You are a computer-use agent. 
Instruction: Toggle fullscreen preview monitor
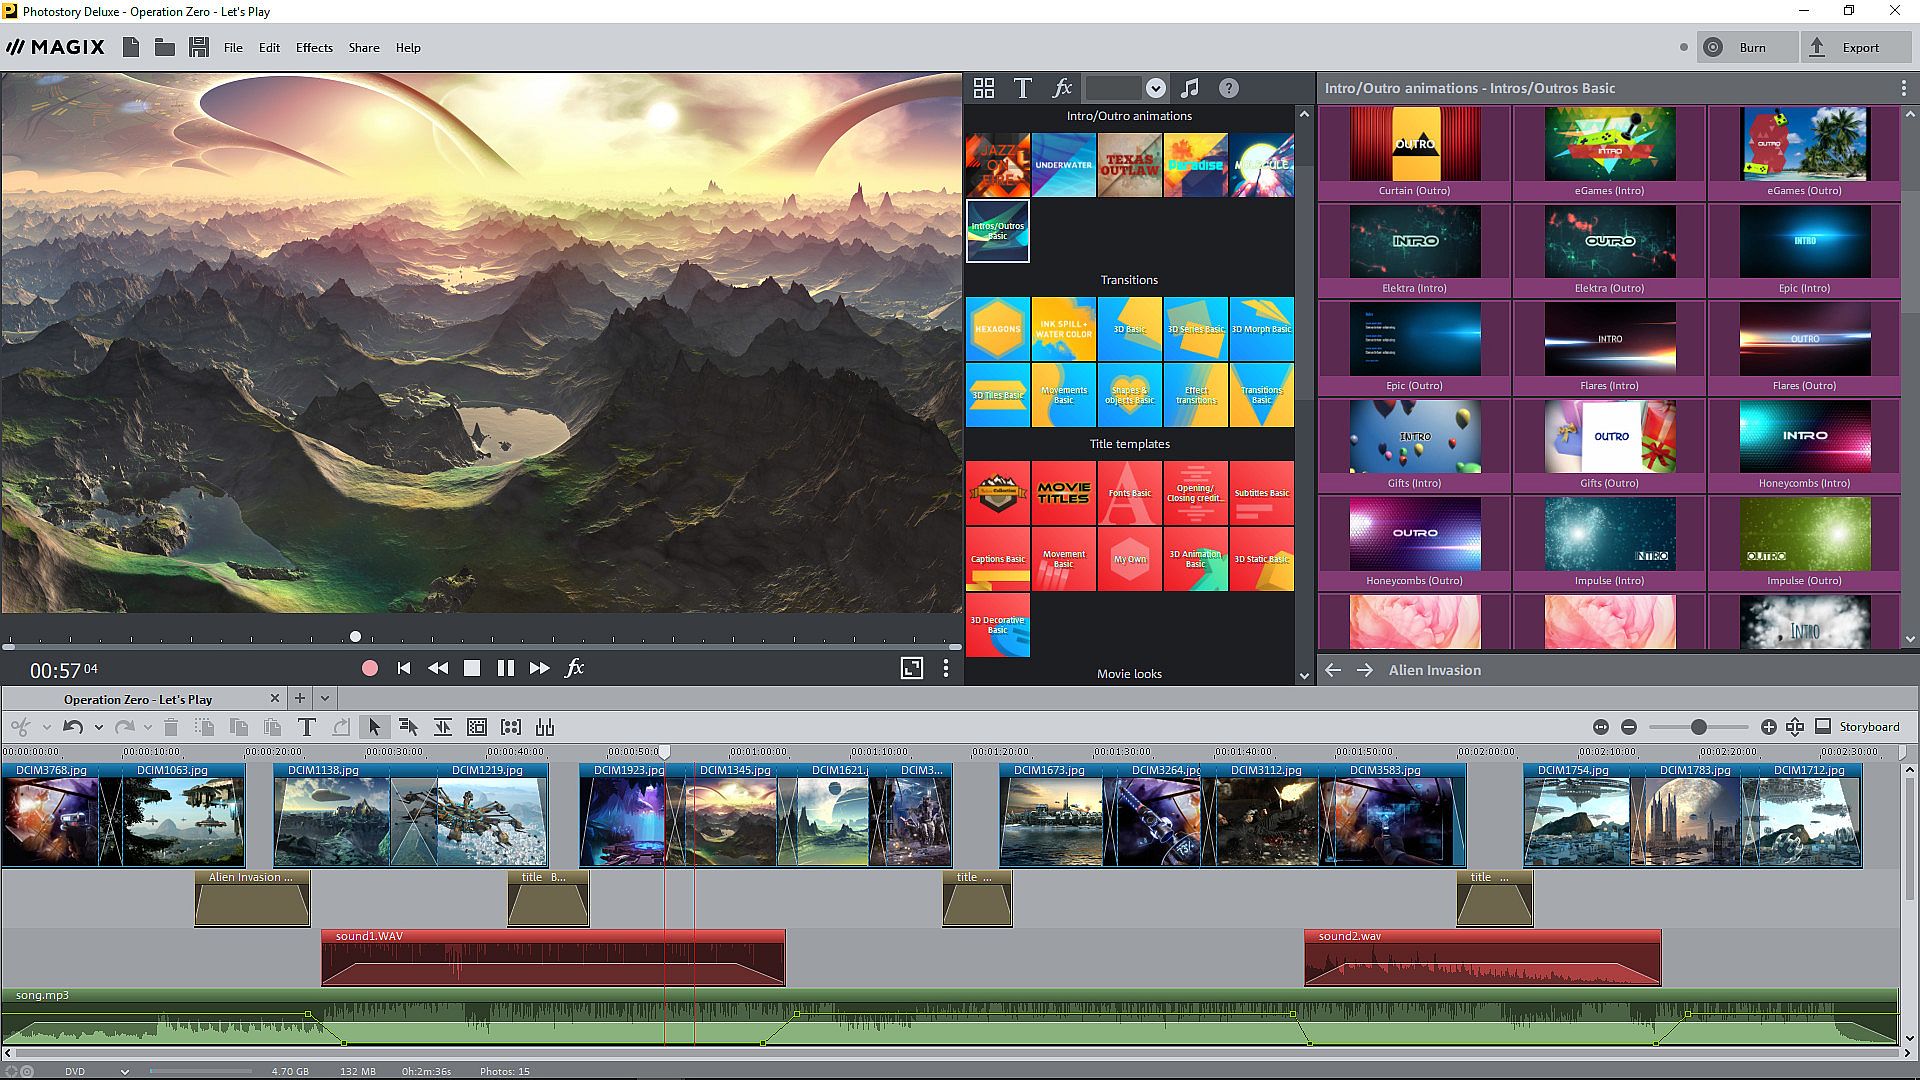tap(911, 668)
